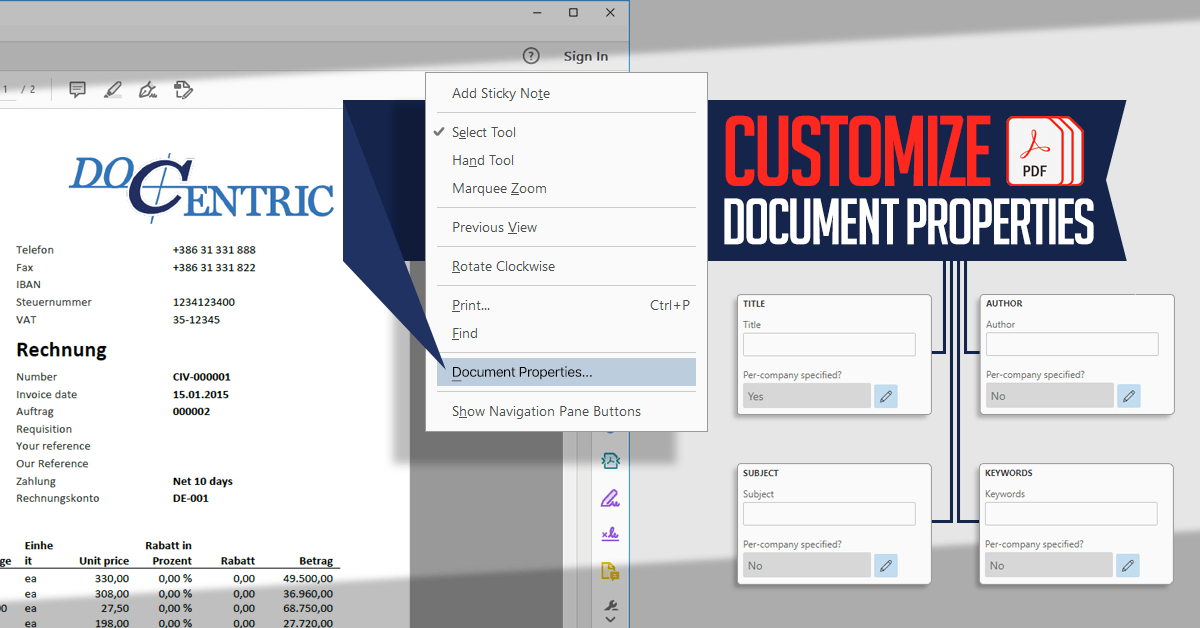The image size is (1200, 628).
Task: Click Telefon number +386 31 331 888
Action: click(214, 250)
